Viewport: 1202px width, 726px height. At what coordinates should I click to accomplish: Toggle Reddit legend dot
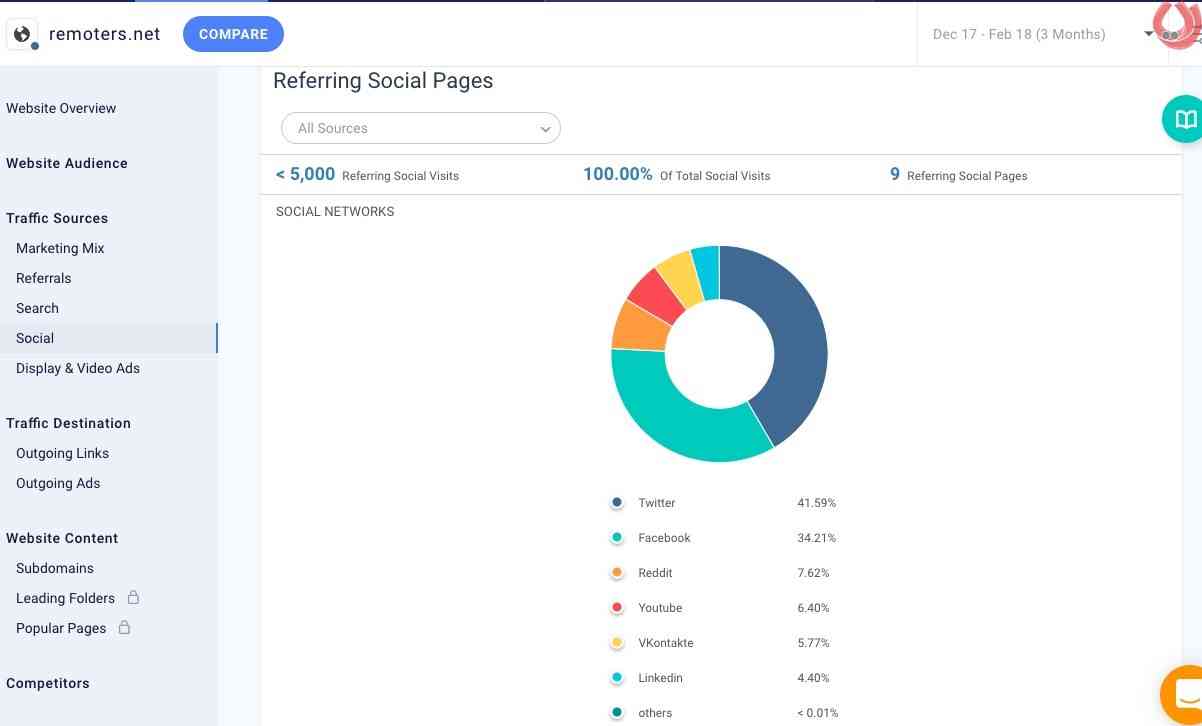pos(617,573)
